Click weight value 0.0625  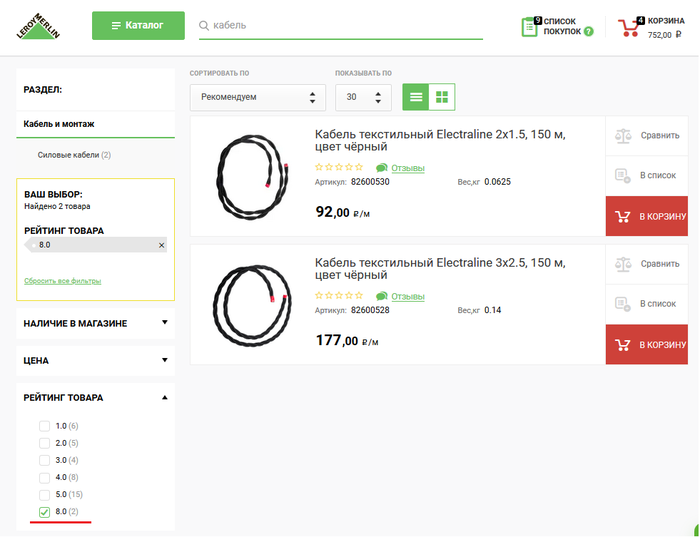[497, 182]
